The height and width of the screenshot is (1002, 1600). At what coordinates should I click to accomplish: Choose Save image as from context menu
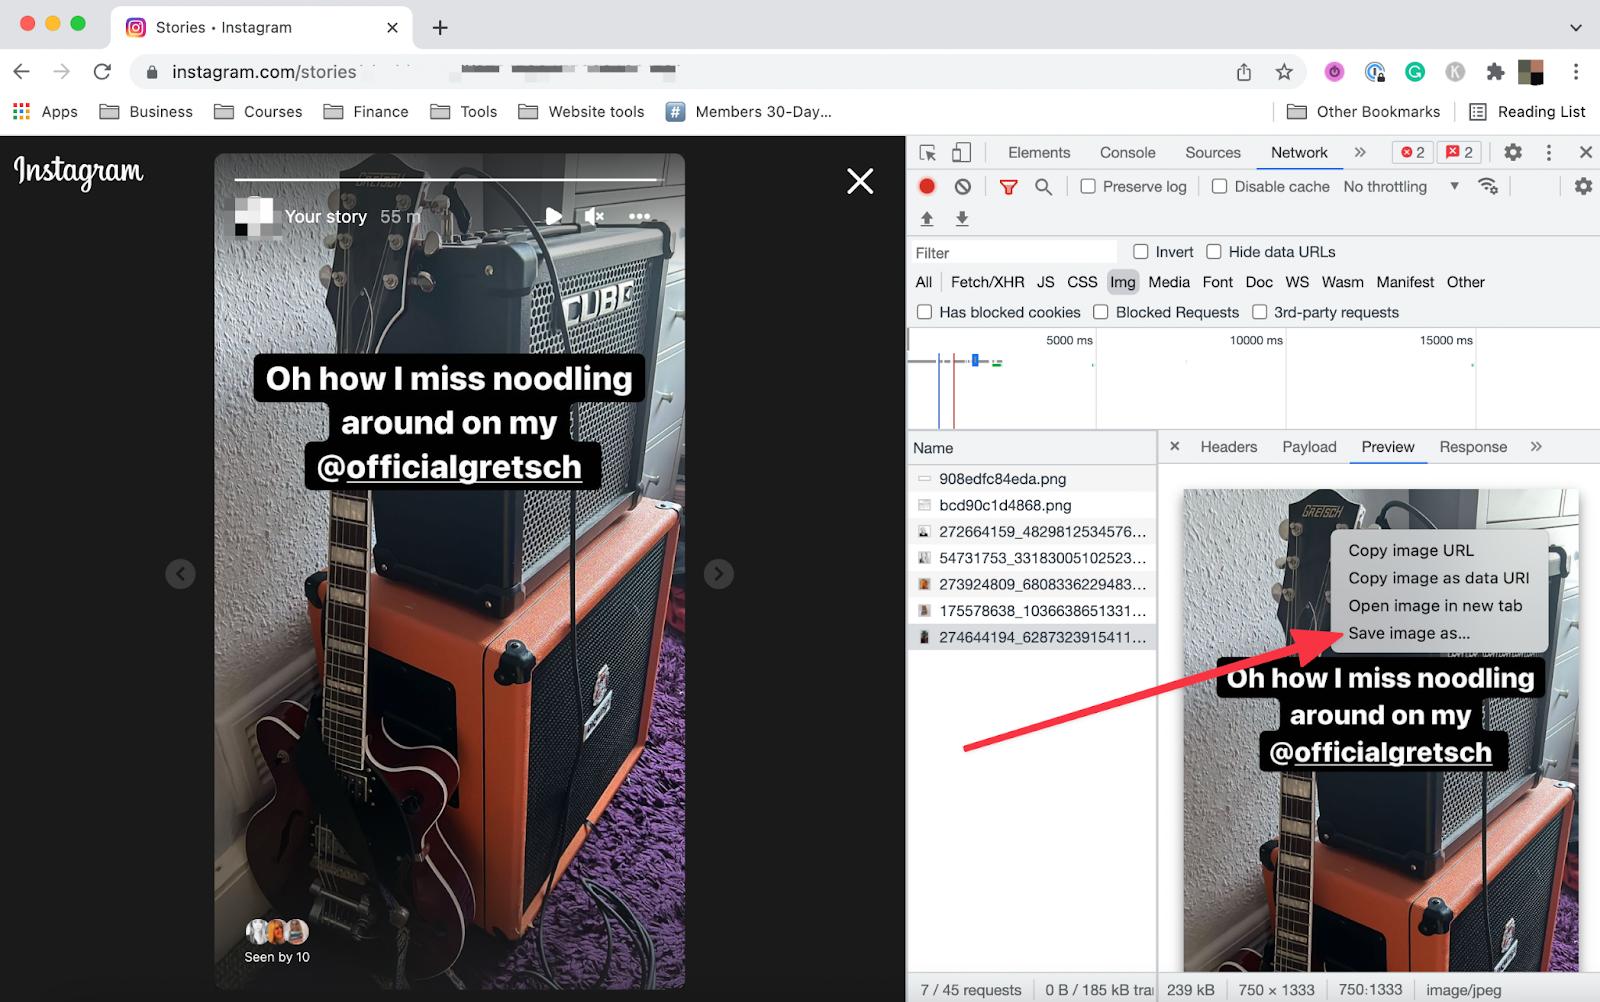click(1409, 633)
